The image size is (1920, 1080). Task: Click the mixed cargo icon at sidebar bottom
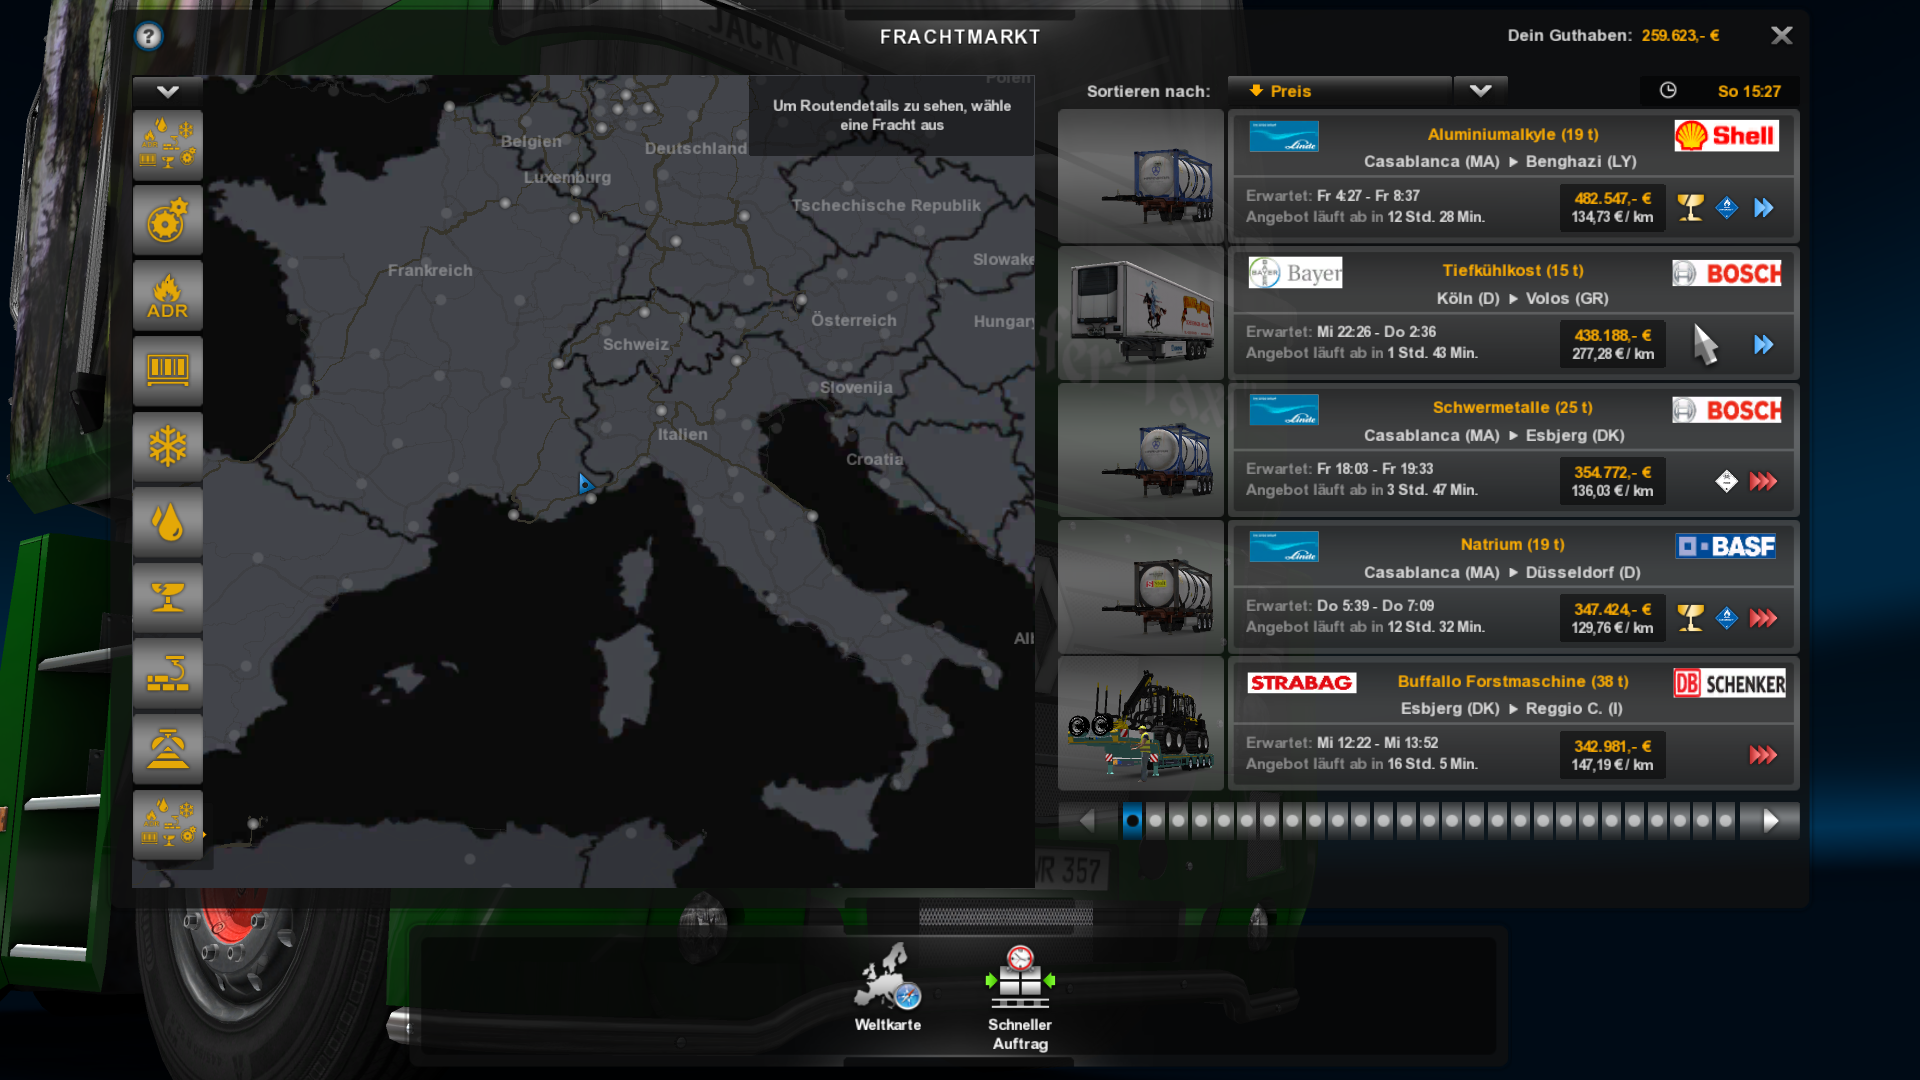(x=168, y=824)
